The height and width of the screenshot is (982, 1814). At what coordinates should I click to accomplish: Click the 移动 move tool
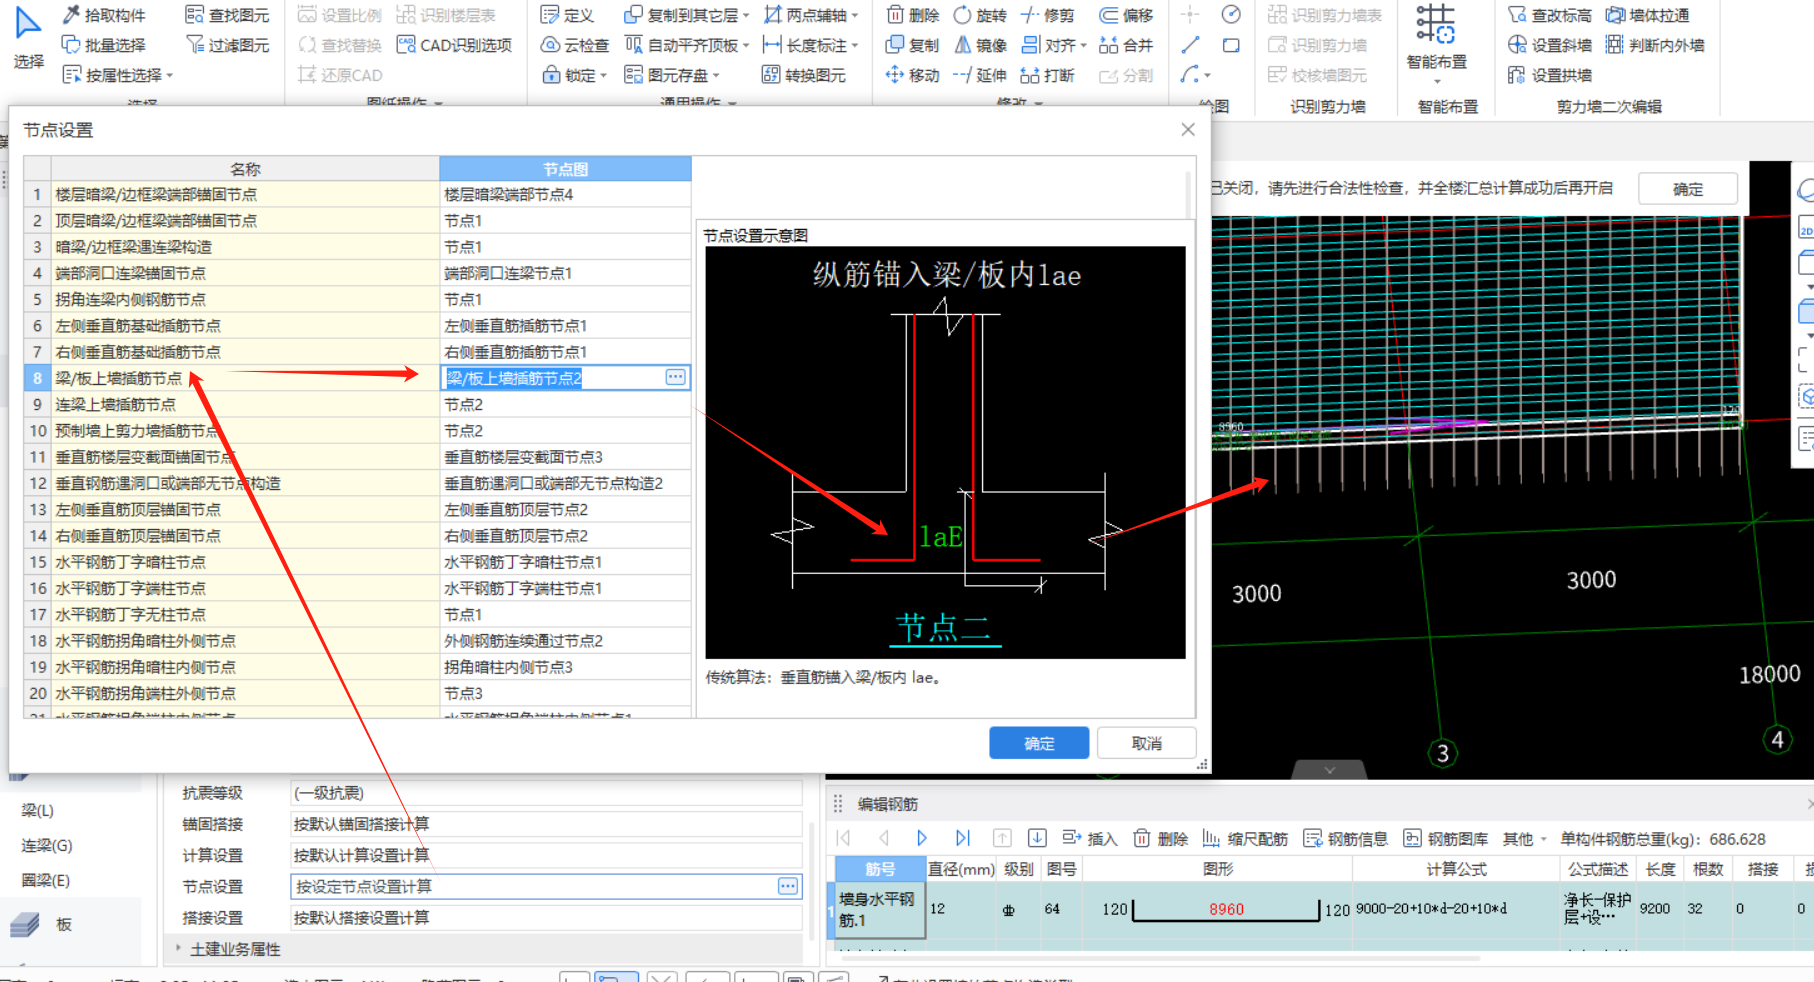tap(913, 75)
